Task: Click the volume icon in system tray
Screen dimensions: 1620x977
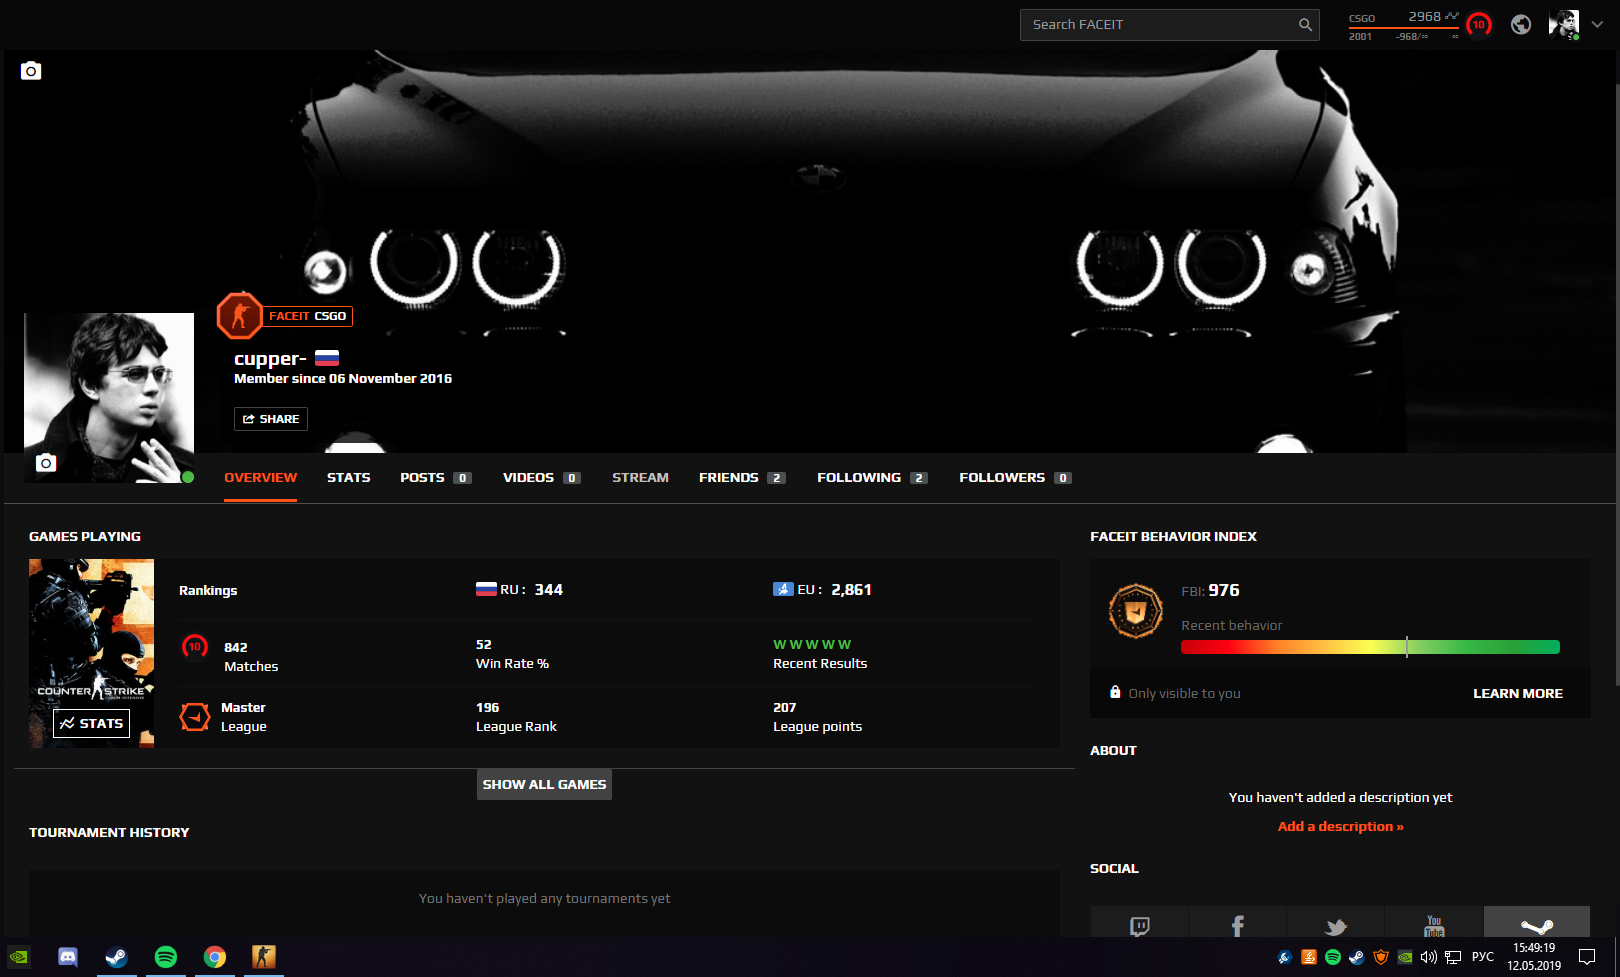Action: (1429, 957)
